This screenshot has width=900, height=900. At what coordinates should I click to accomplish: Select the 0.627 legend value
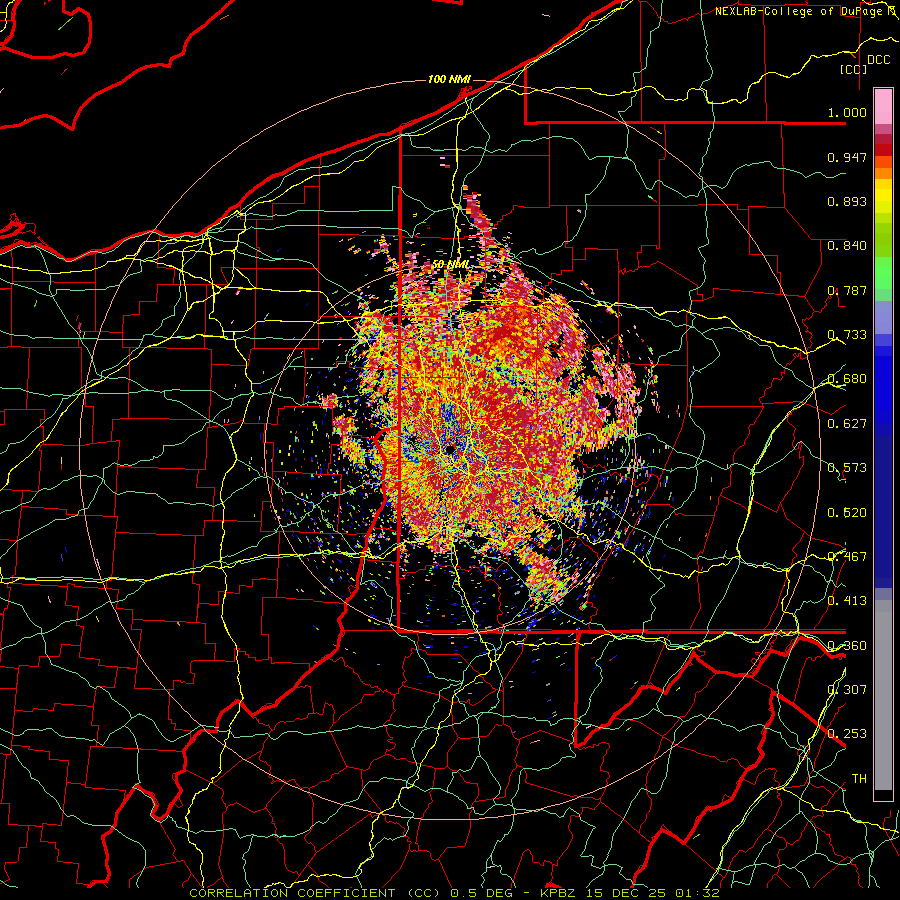[847, 424]
